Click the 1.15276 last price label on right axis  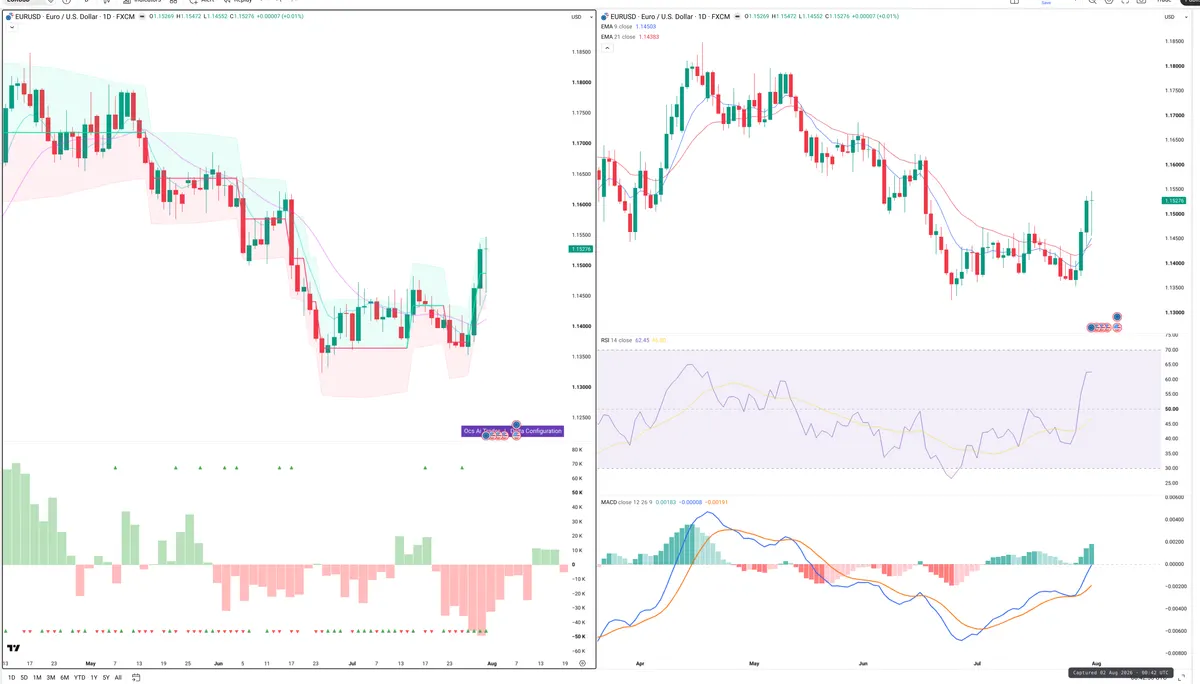point(1175,200)
